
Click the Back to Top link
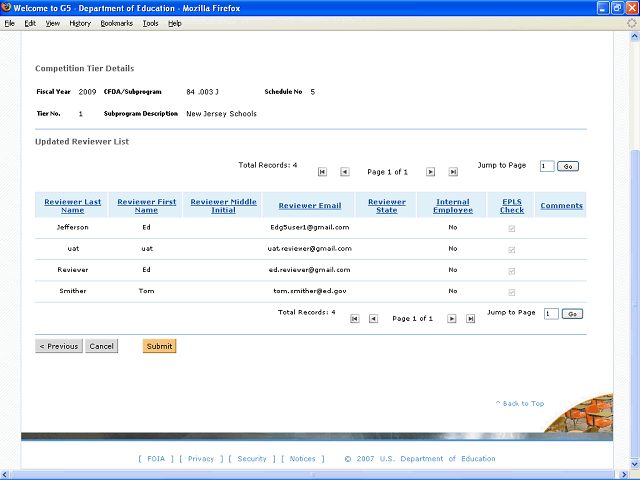click(520, 403)
